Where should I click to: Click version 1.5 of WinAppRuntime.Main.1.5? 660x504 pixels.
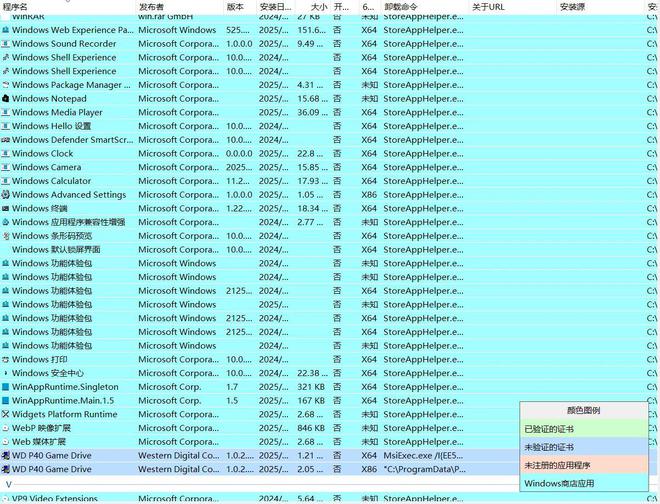(x=232, y=401)
